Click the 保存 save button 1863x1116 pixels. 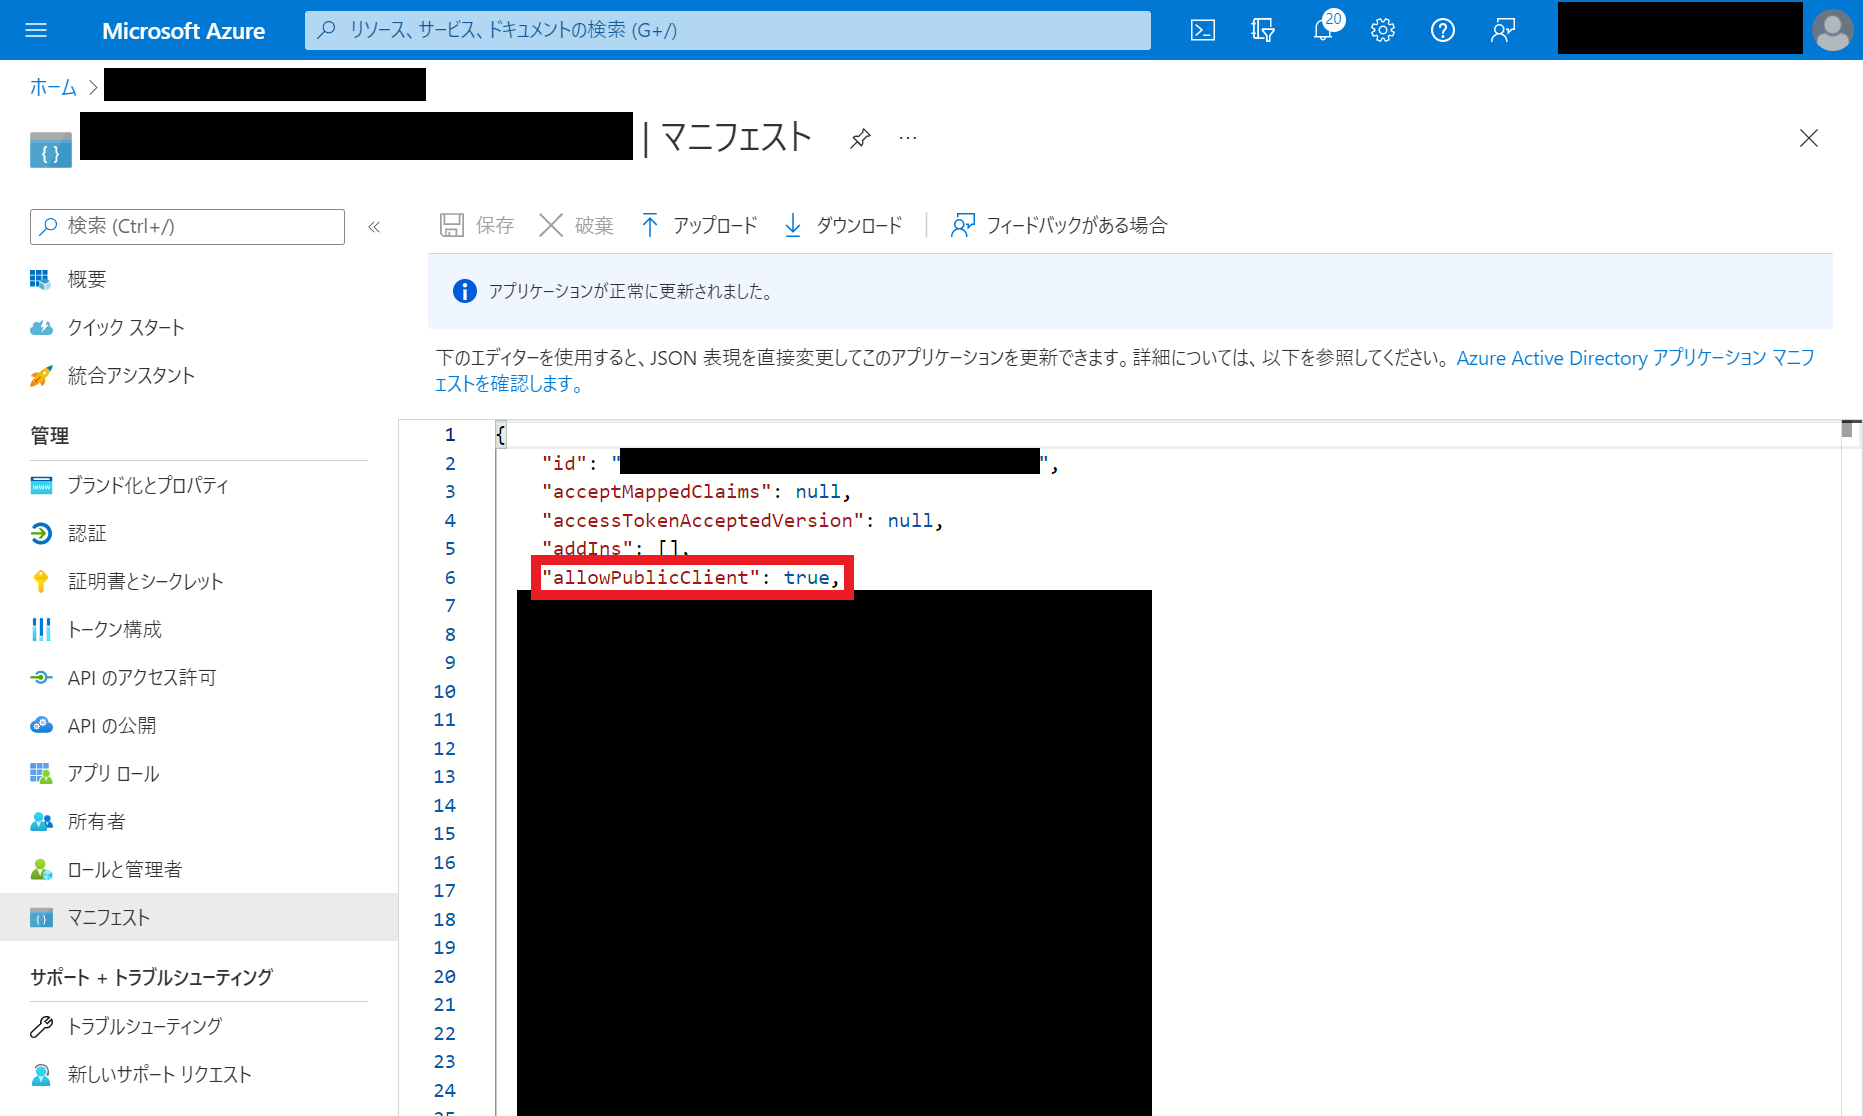coord(477,225)
